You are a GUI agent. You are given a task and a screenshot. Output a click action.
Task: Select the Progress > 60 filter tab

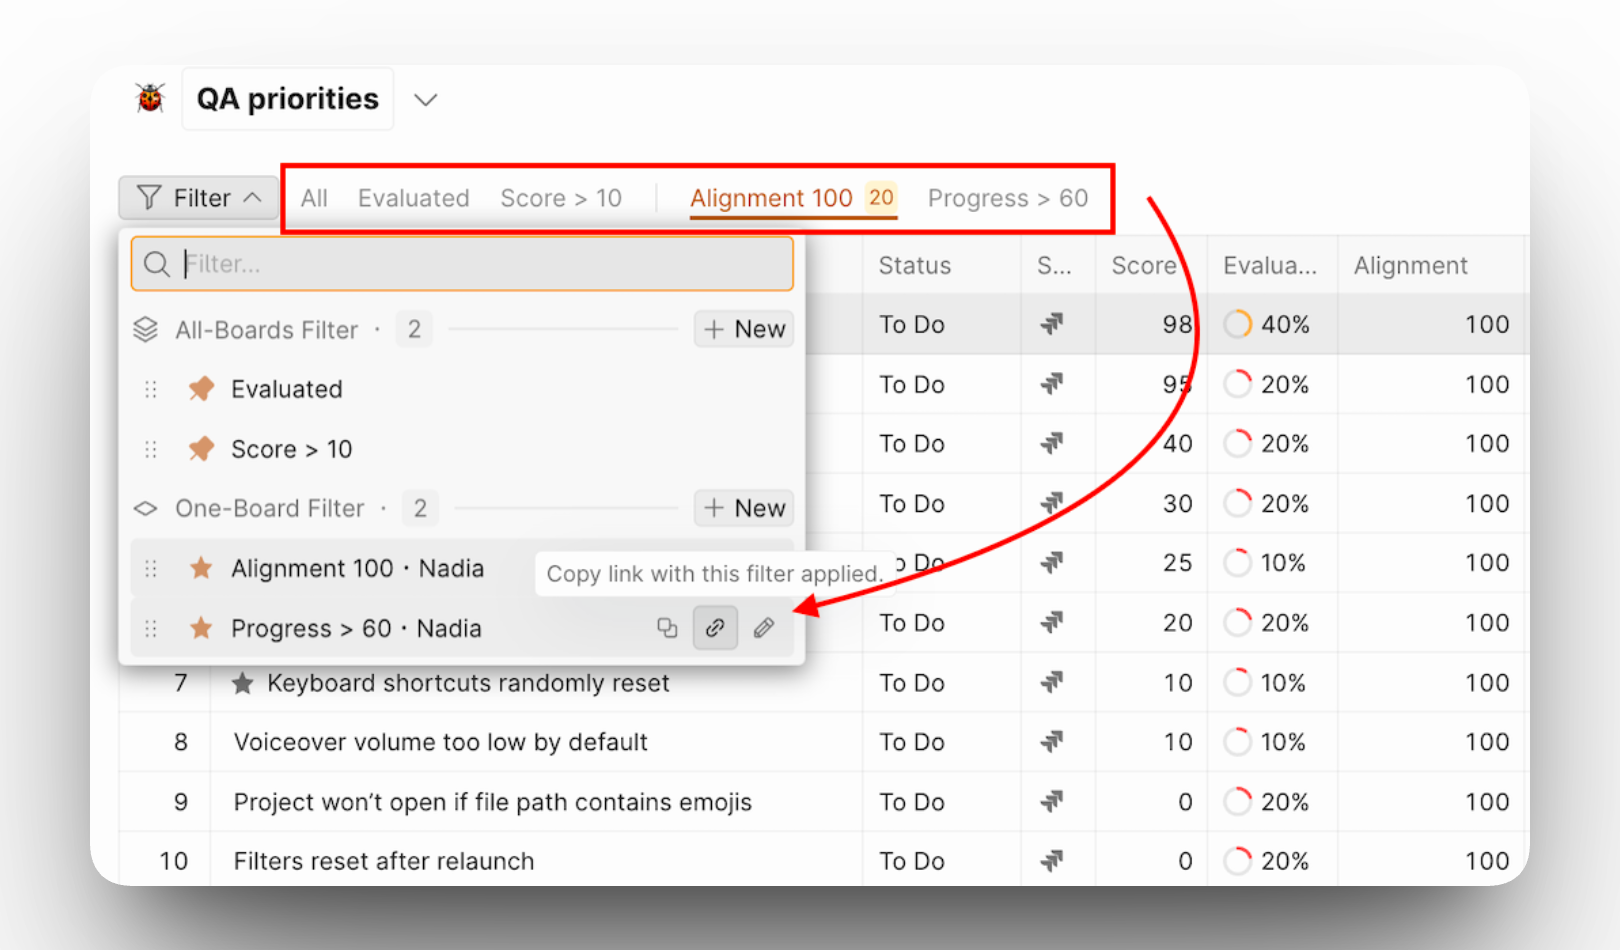coord(1007,198)
